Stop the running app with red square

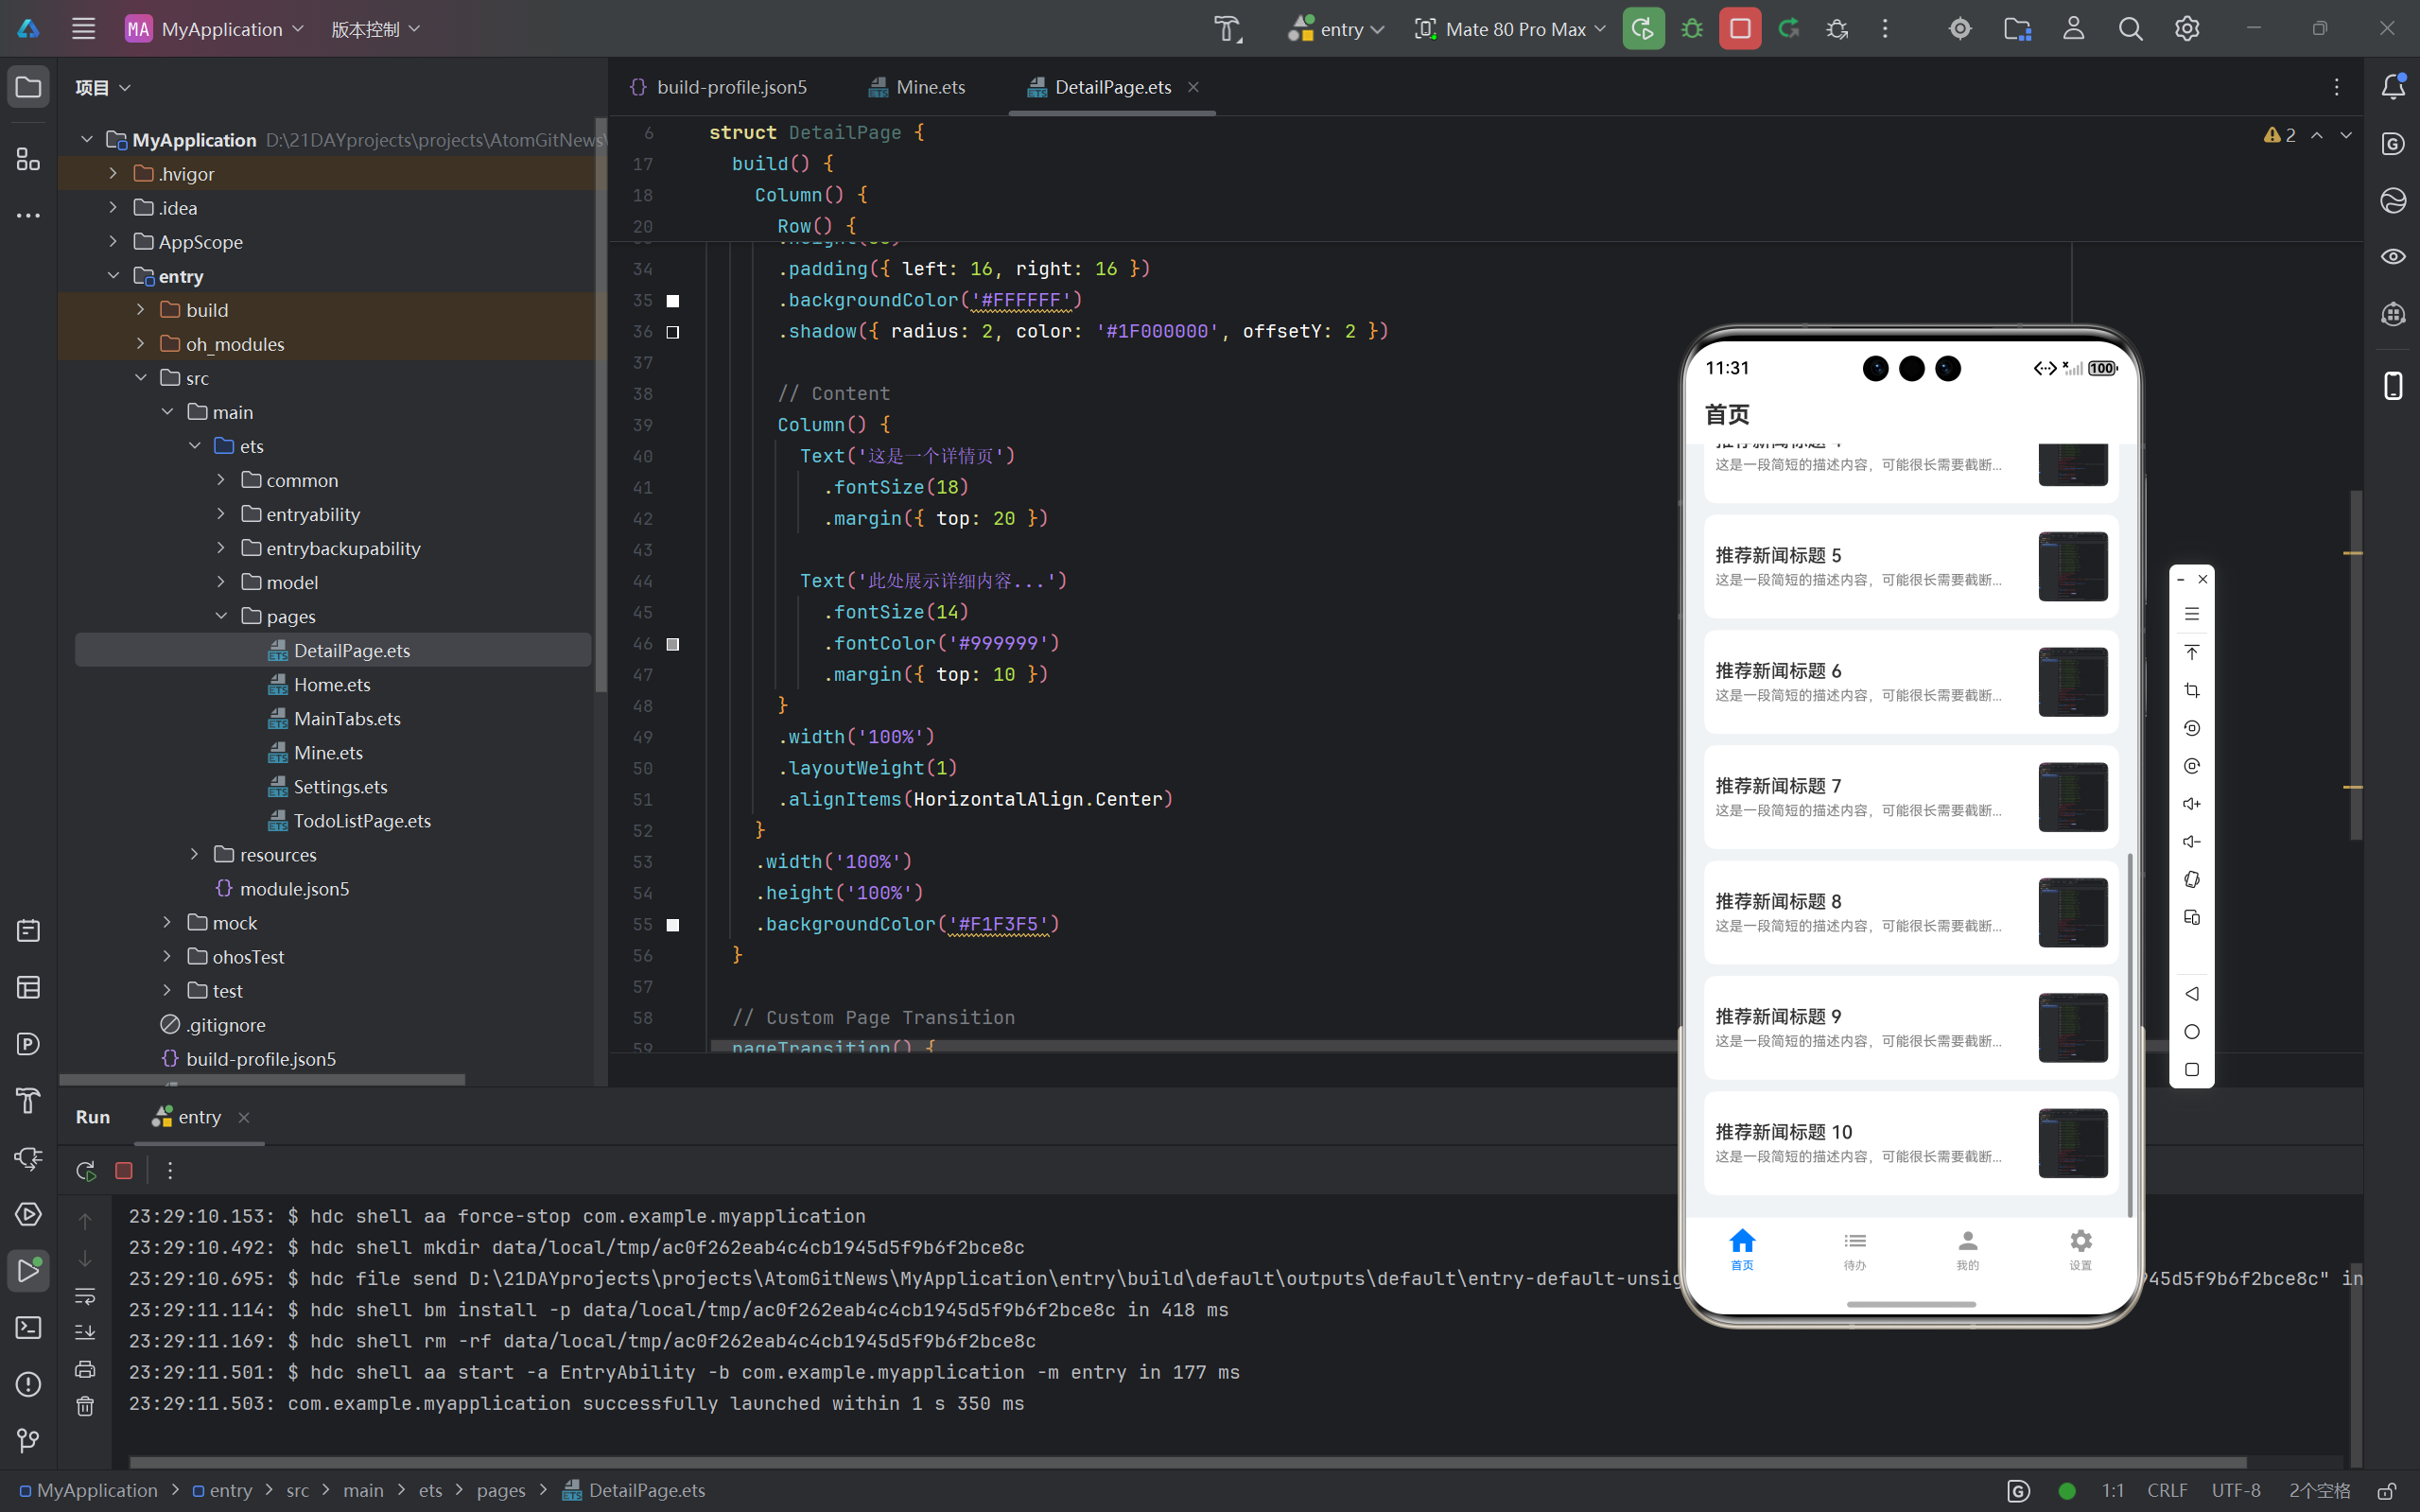[x=1740, y=29]
